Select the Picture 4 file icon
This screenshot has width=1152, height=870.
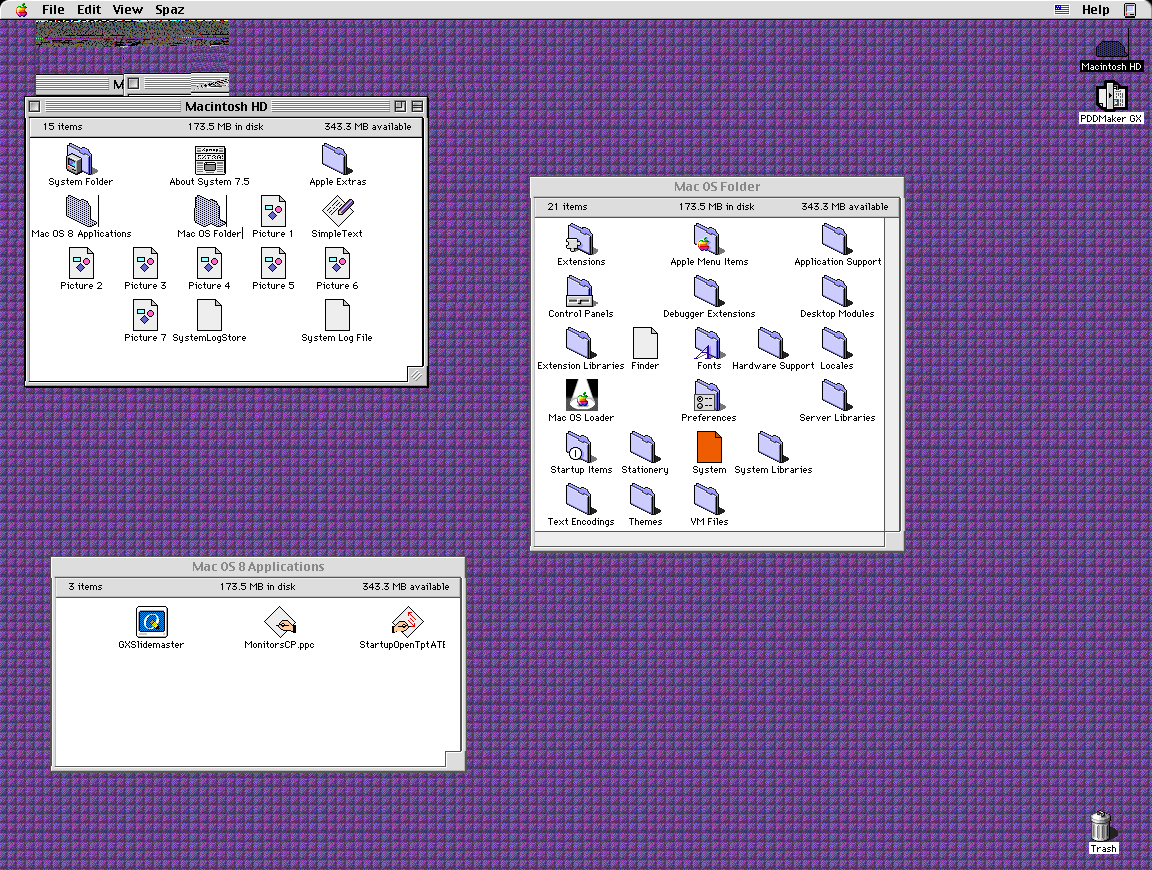[x=209, y=264]
